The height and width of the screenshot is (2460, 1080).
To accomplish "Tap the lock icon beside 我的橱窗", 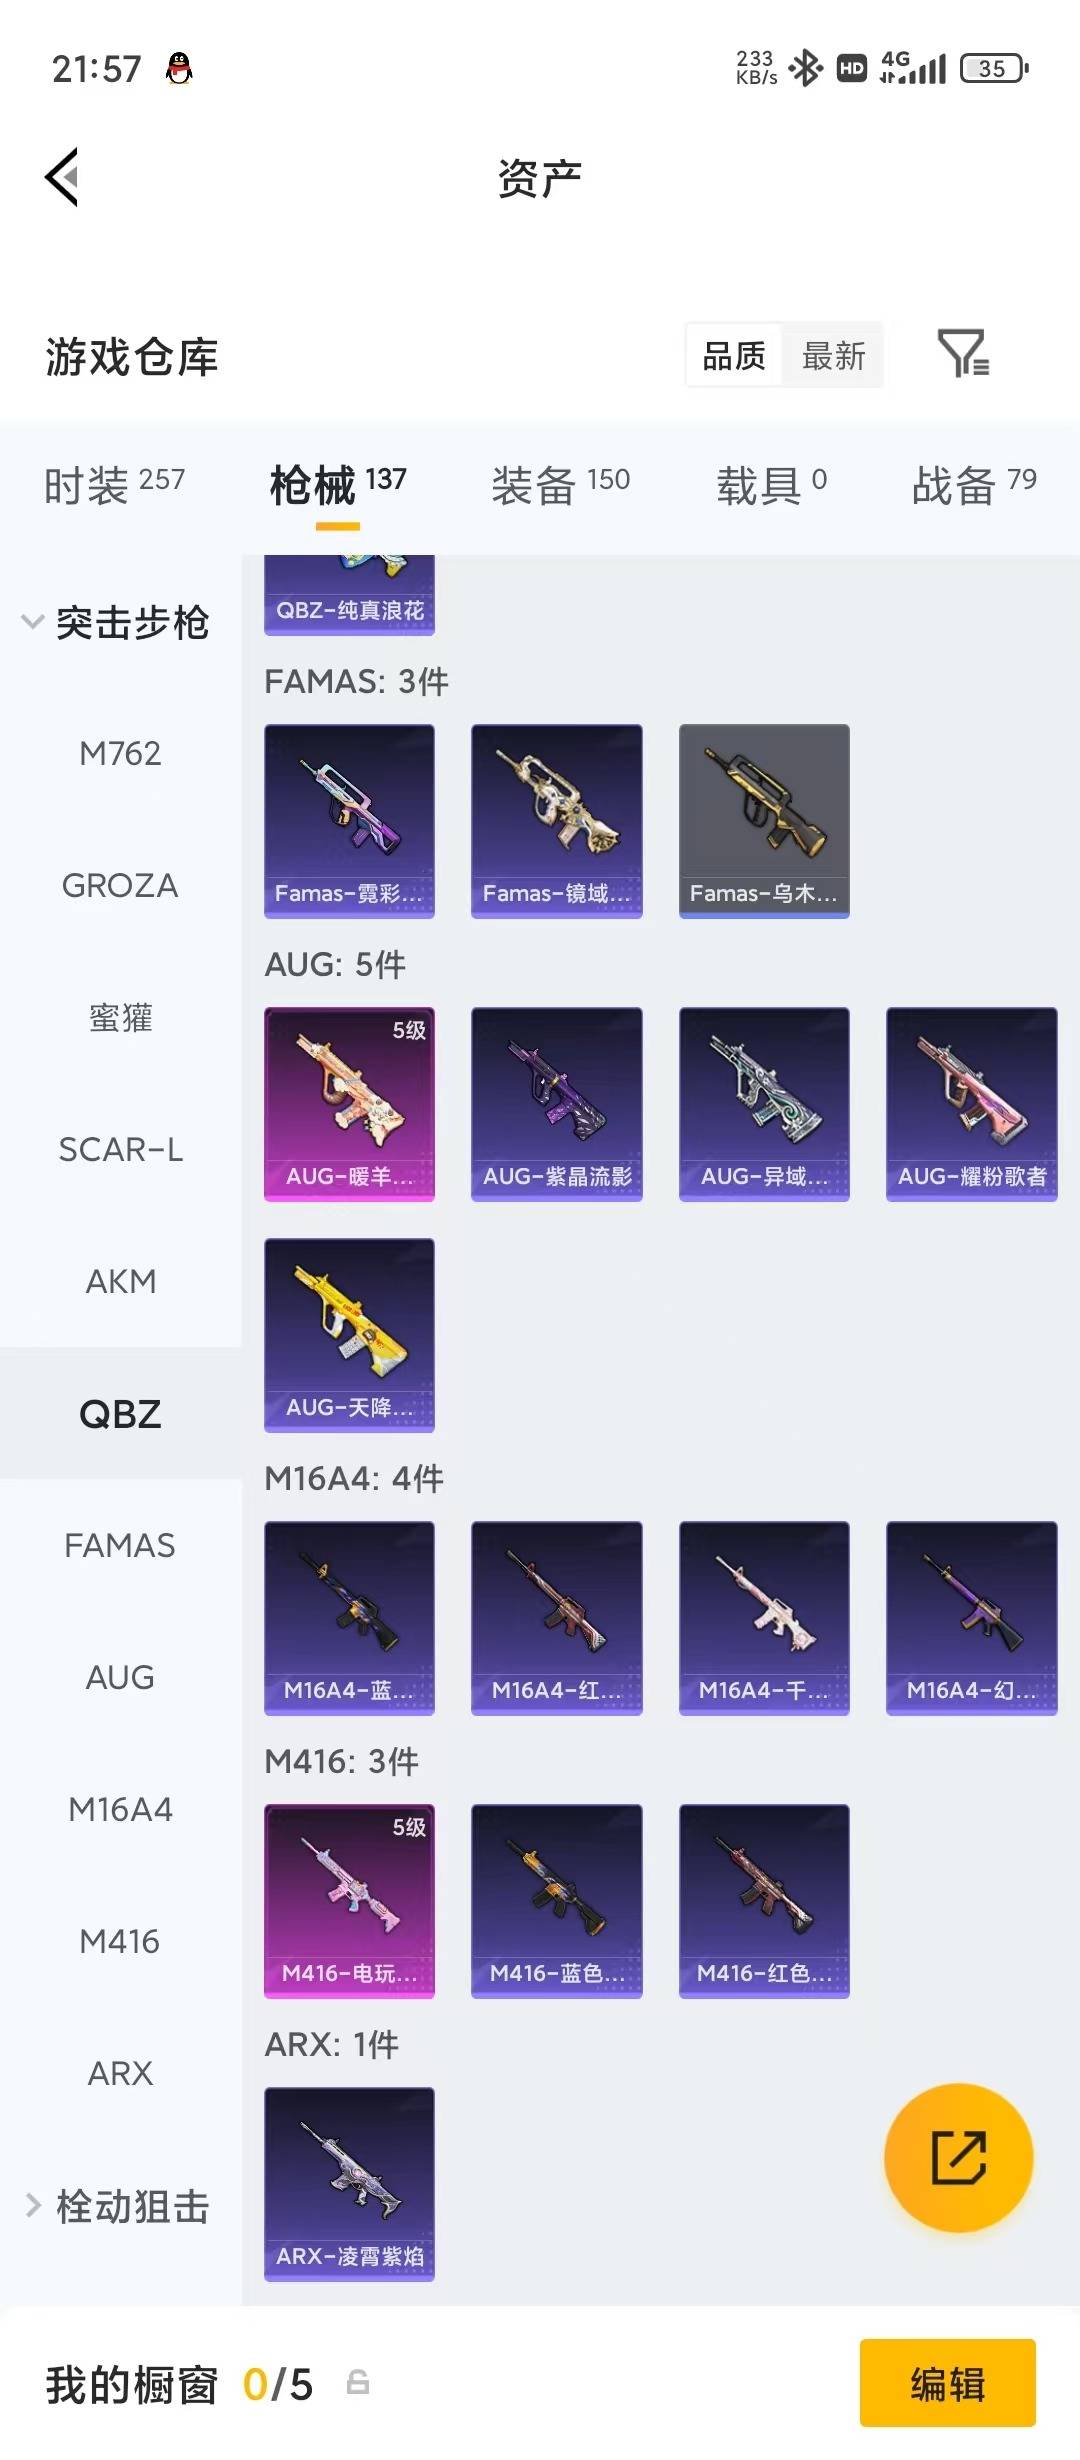I will click(x=357, y=2383).
